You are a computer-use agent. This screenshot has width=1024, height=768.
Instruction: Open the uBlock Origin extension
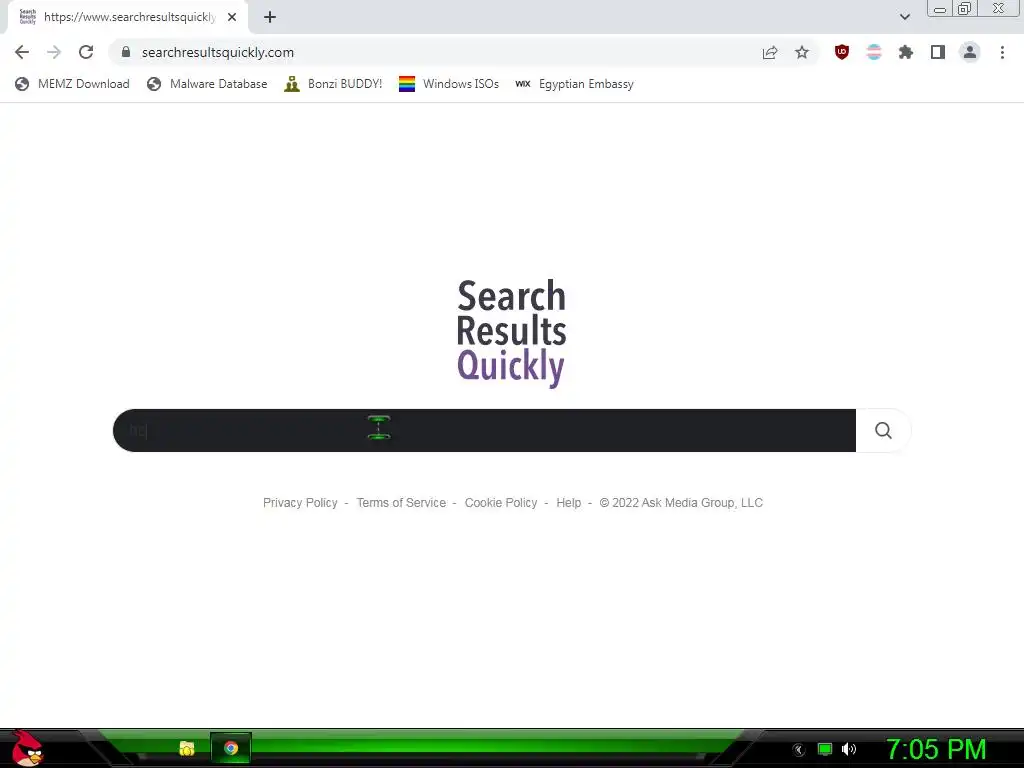[x=842, y=52]
